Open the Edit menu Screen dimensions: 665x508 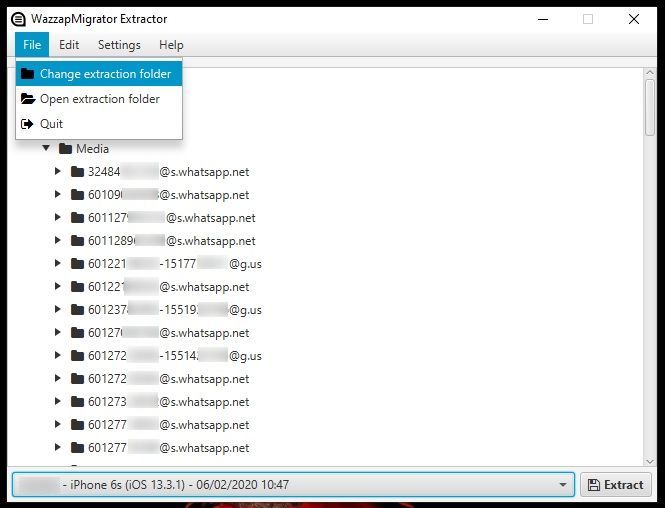click(x=69, y=45)
